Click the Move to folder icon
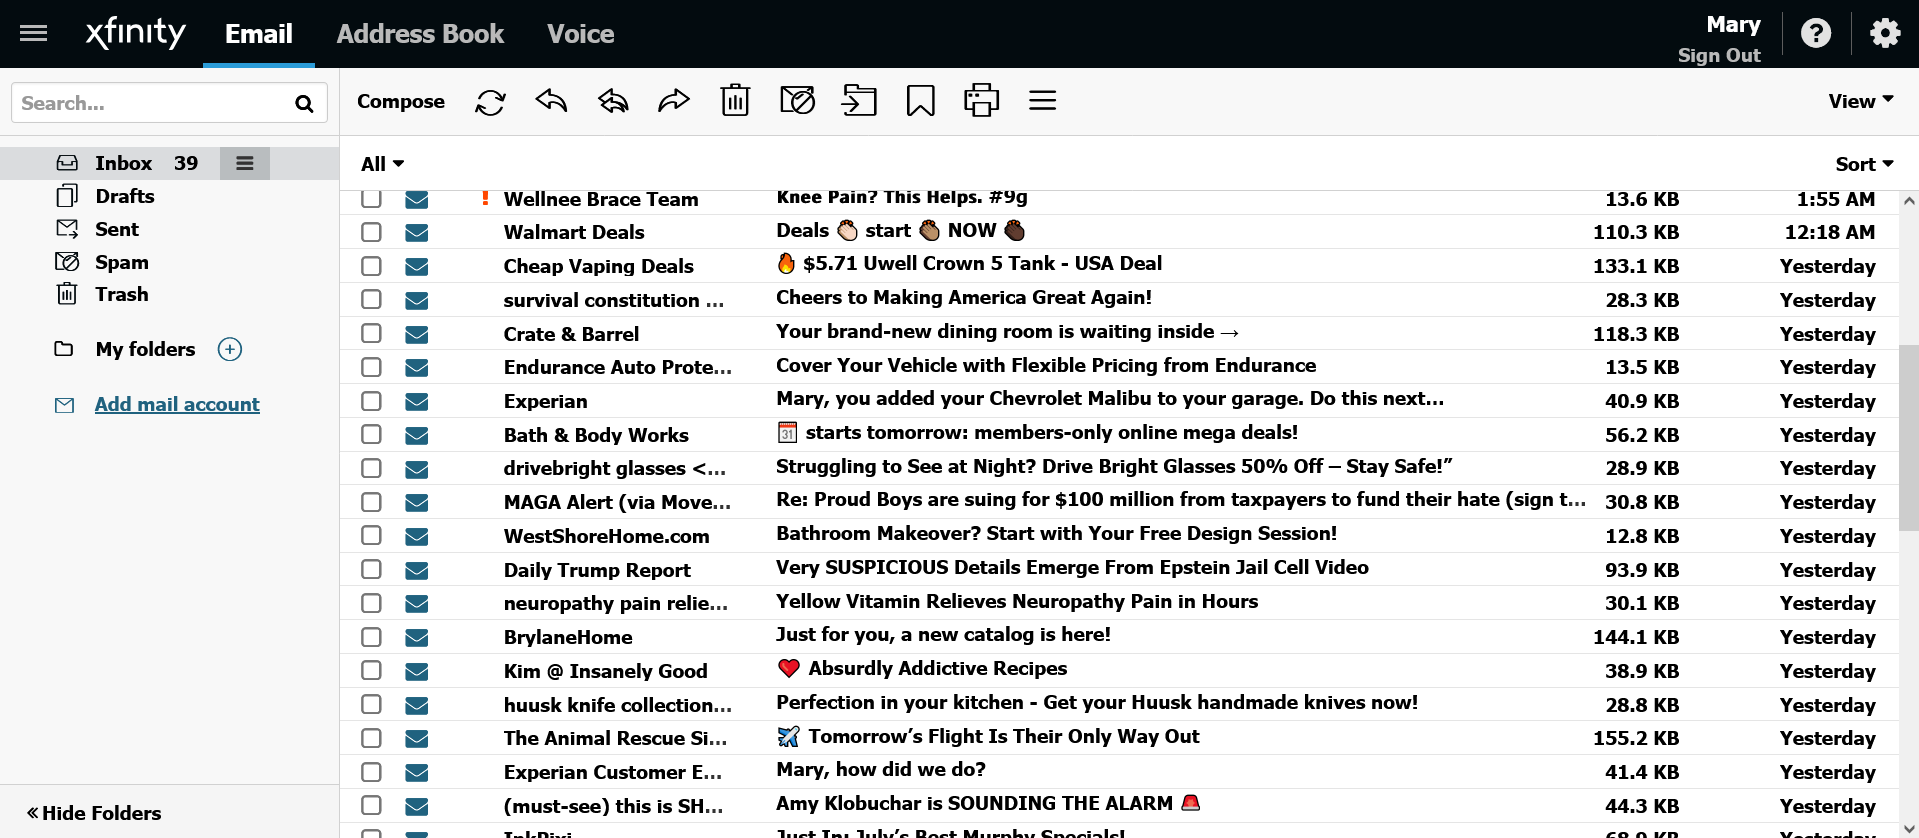This screenshot has height=838, width=1919. (x=859, y=100)
